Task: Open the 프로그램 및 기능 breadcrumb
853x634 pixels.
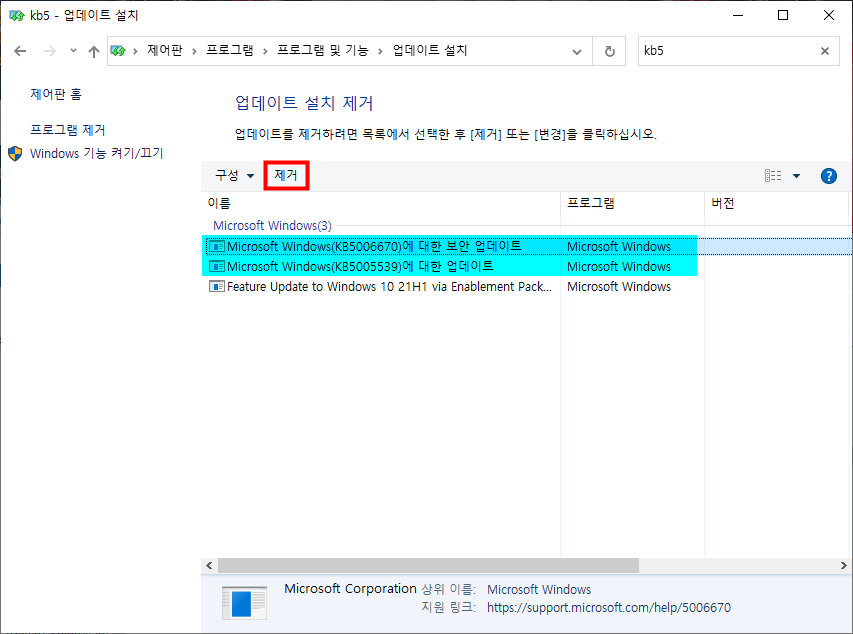Action: pos(323,51)
